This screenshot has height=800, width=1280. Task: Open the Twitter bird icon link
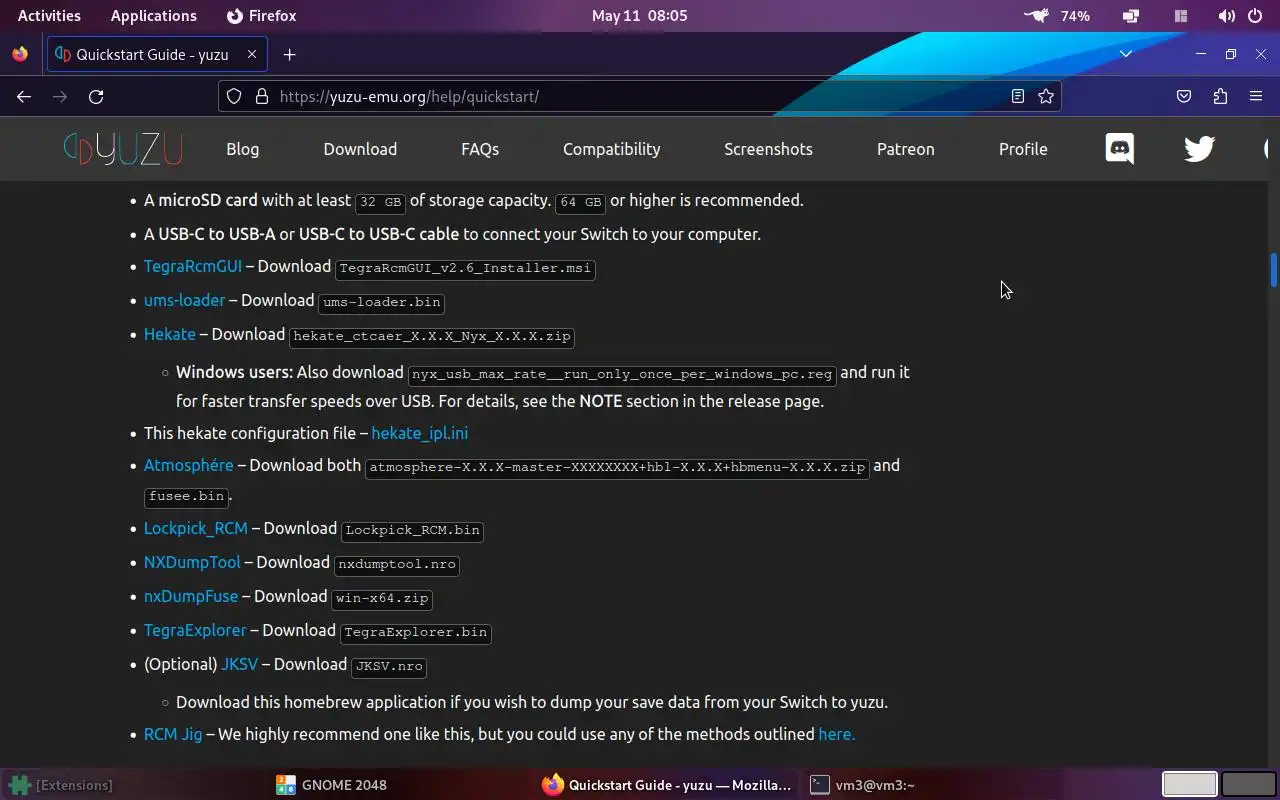point(1199,149)
